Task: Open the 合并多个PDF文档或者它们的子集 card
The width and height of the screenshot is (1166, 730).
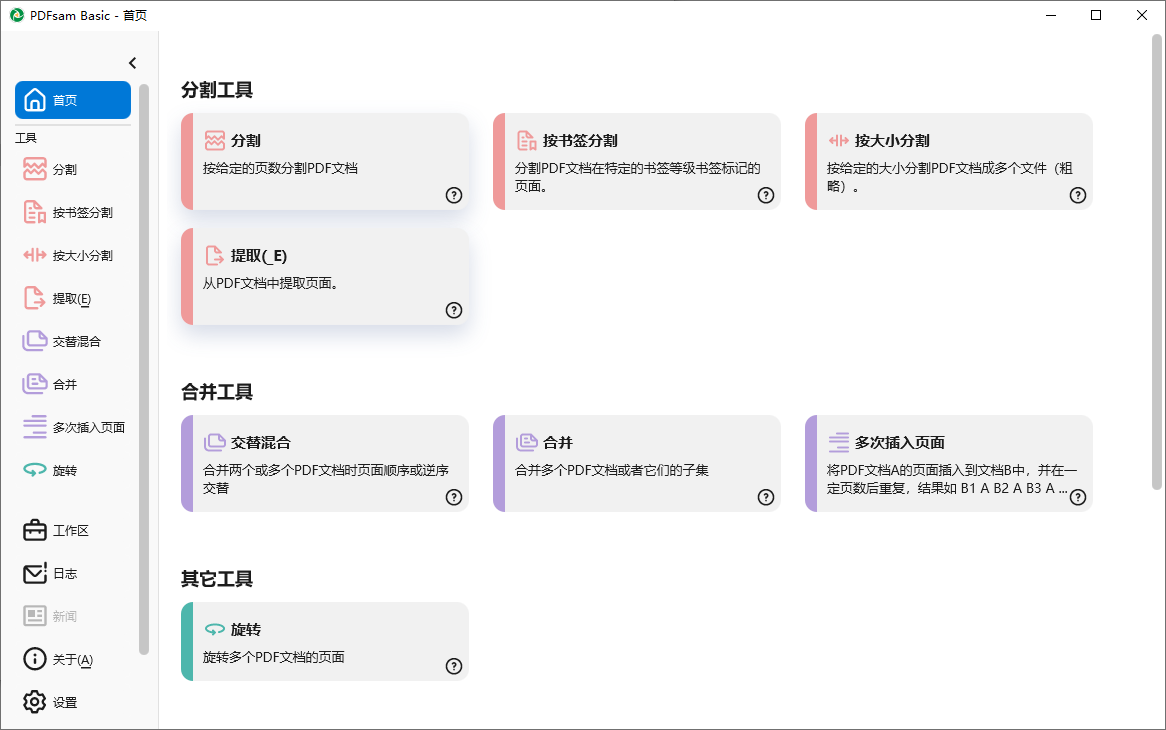Action: coord(637,463)
